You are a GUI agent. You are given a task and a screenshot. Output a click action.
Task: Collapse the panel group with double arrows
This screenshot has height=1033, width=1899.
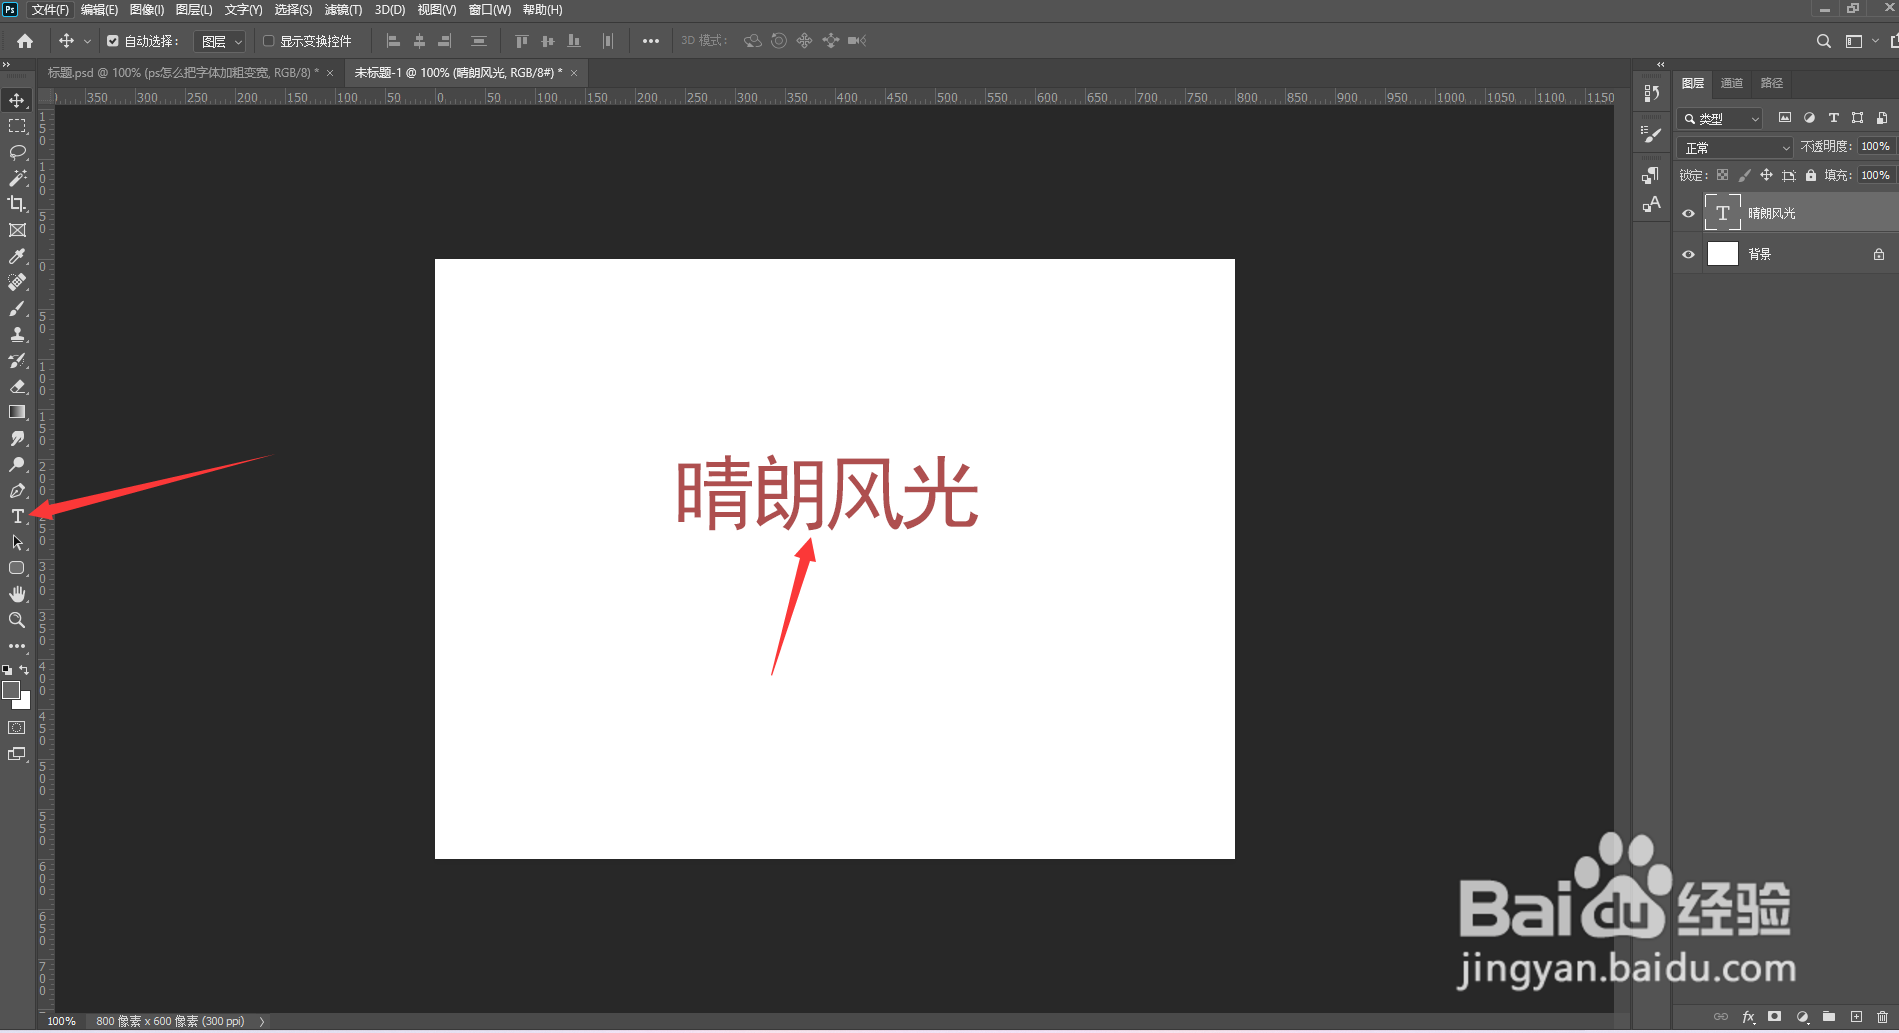[x=1663, y=63]
